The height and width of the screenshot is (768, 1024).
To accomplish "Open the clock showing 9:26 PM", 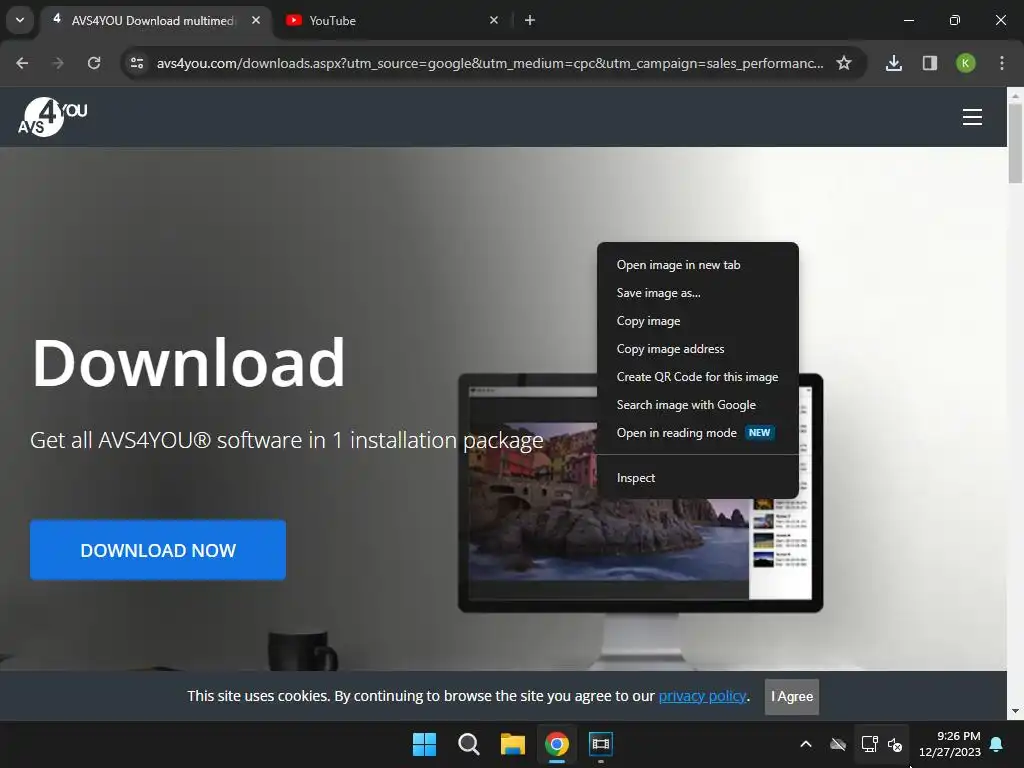I will [x=950, y=744].
